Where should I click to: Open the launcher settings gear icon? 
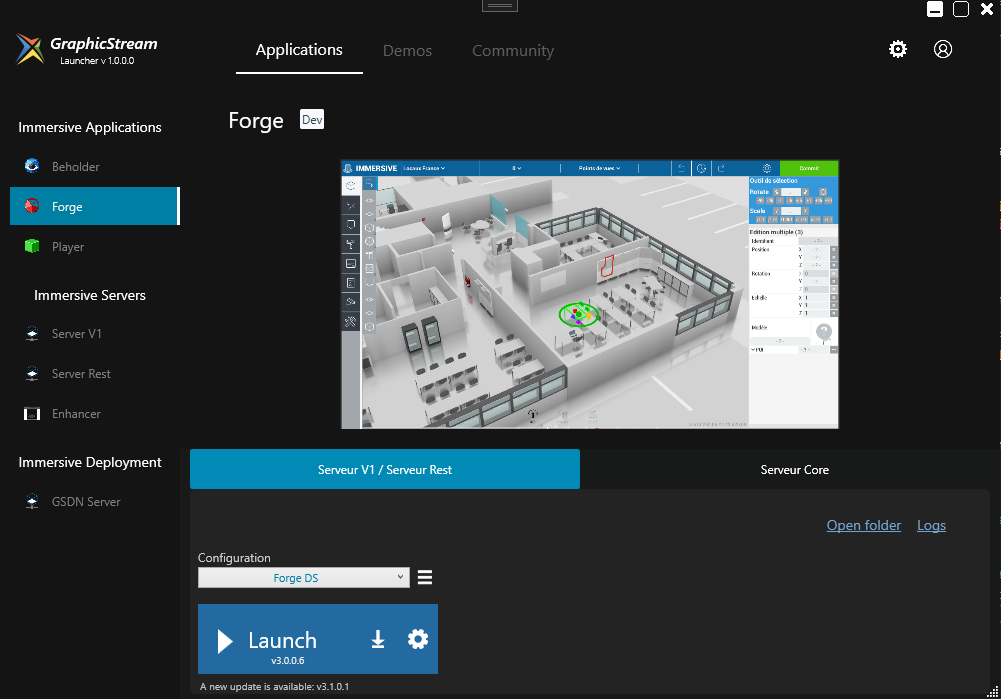(898, 49)
